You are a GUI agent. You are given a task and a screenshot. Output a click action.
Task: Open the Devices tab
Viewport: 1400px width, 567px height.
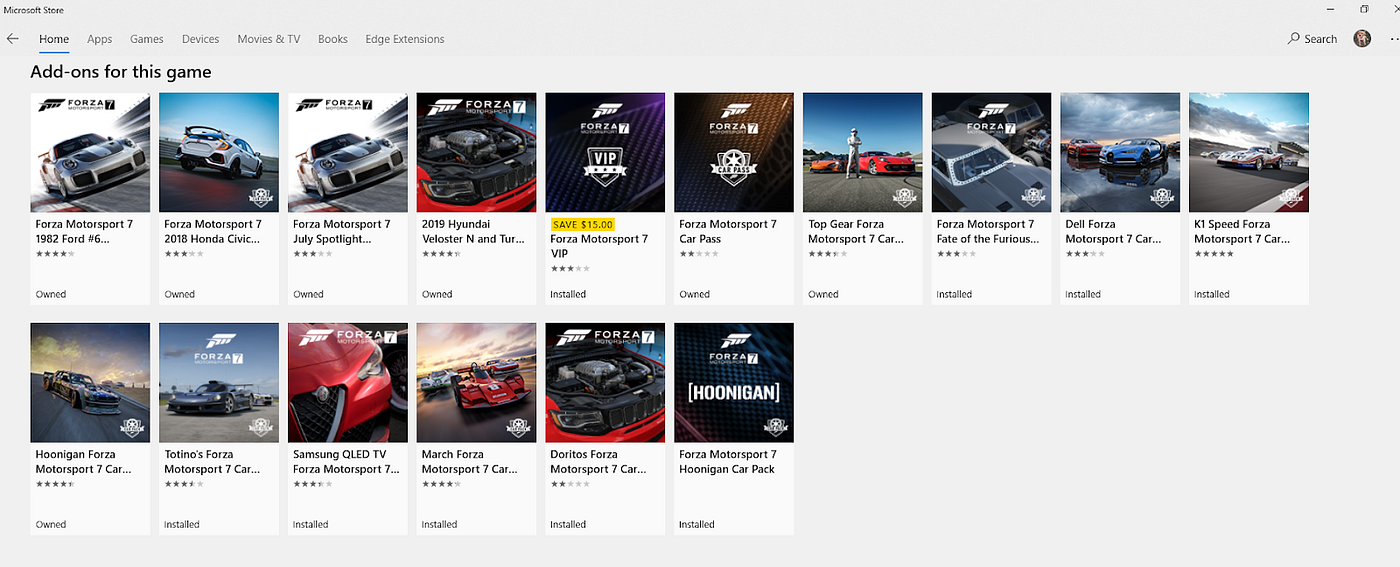click(x=201, y=39)
